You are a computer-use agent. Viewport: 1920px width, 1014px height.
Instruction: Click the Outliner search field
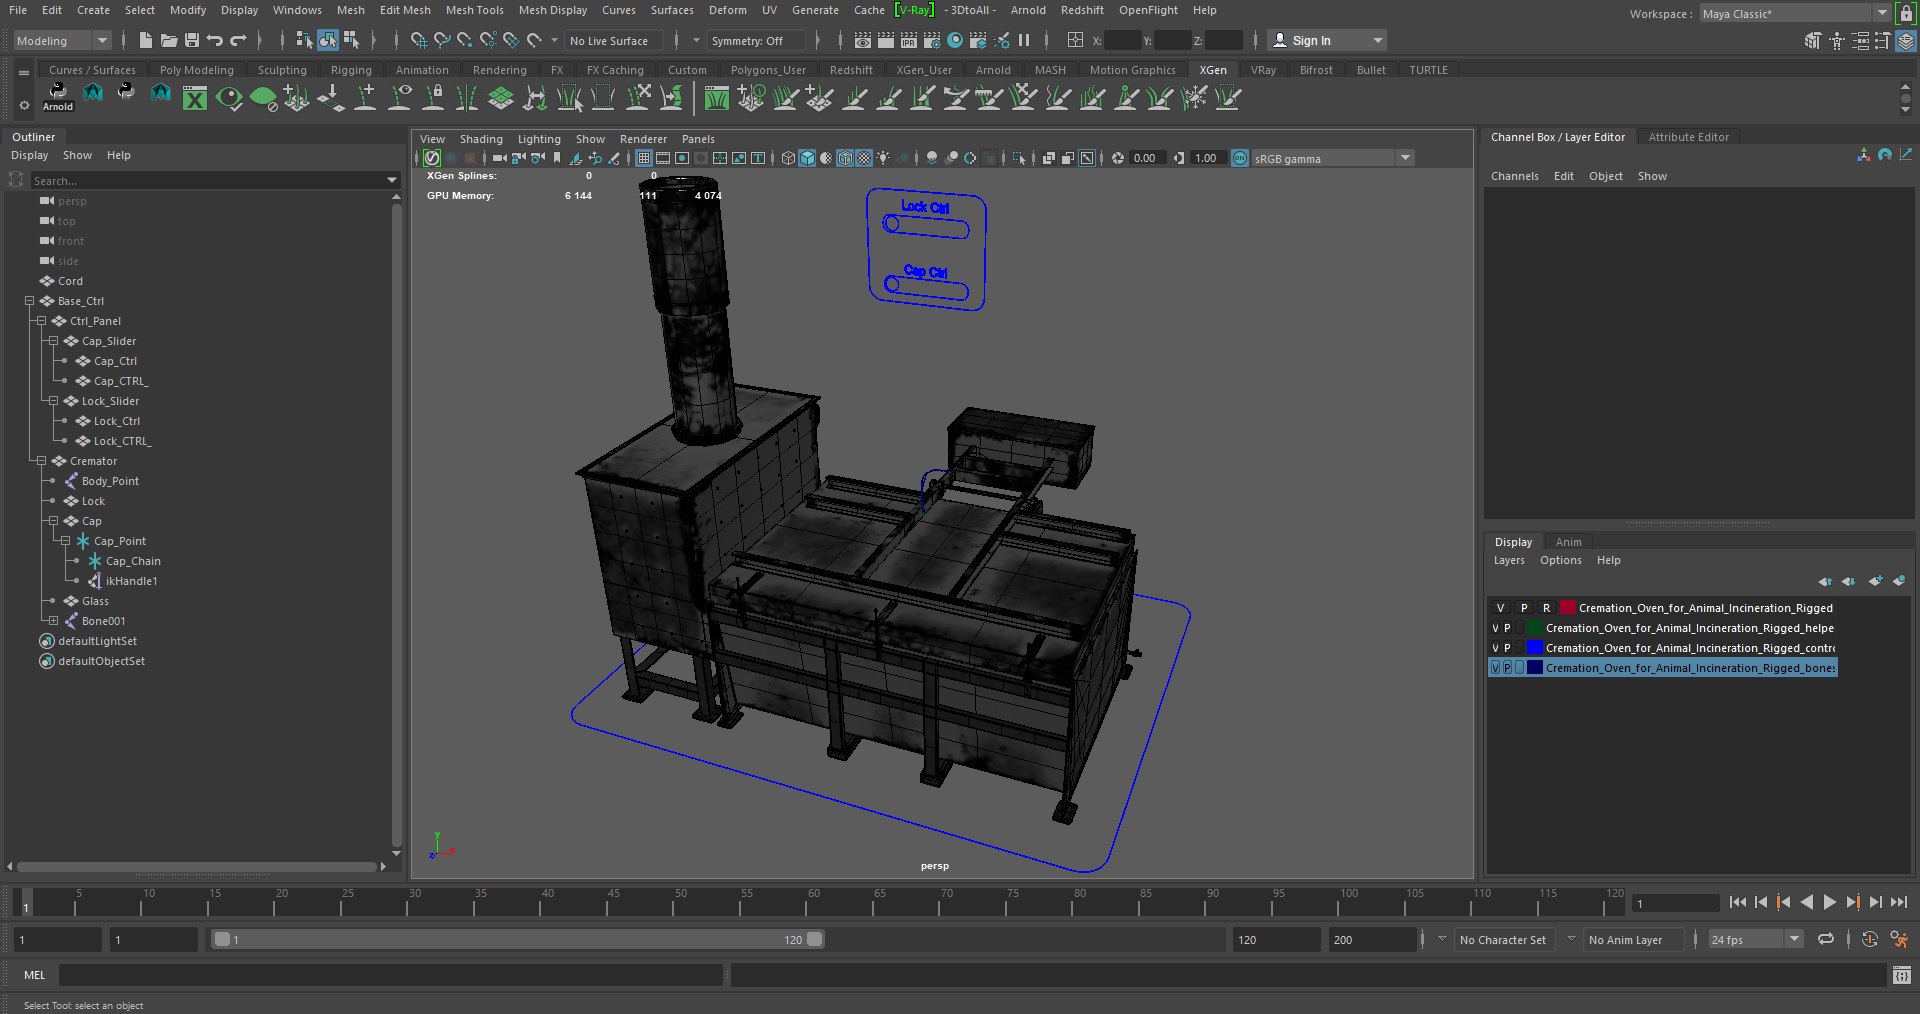pyautogui.click(x=215, y=181)
